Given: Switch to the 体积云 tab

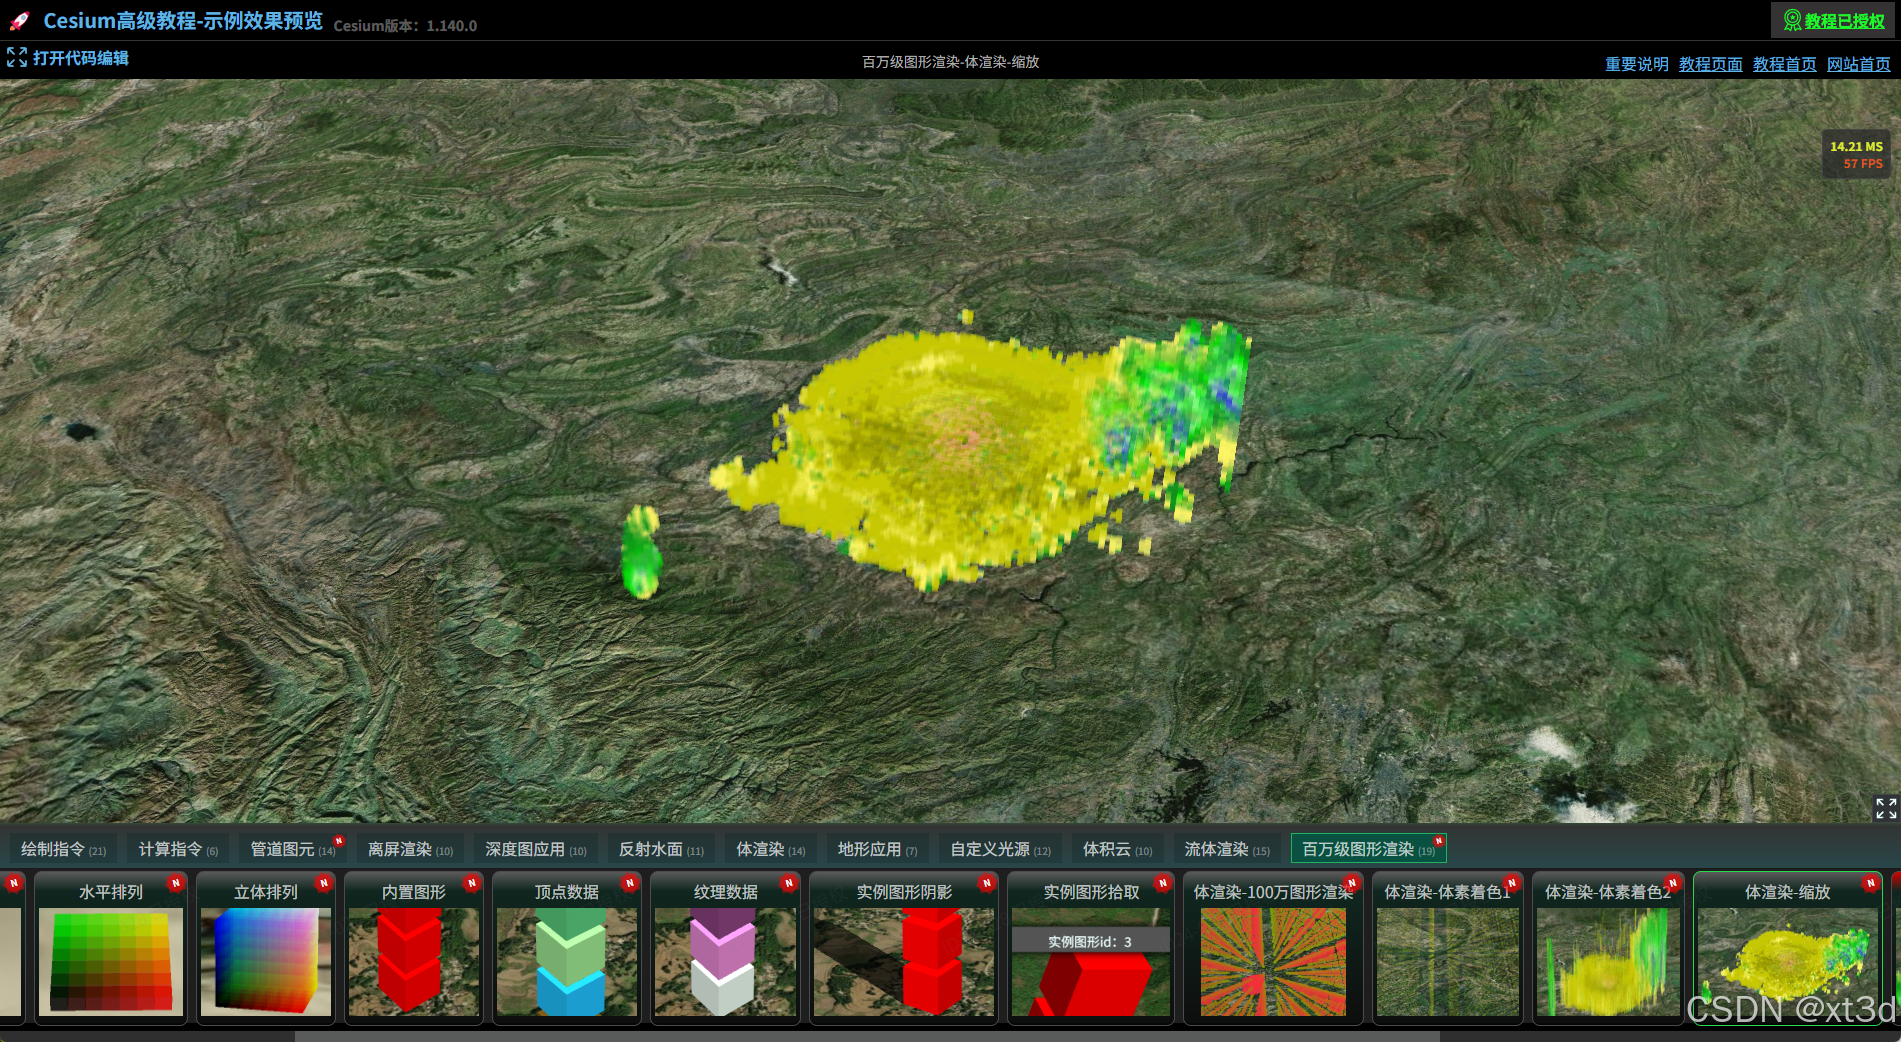Looking at the screenshot, I should coord(1117,849).
